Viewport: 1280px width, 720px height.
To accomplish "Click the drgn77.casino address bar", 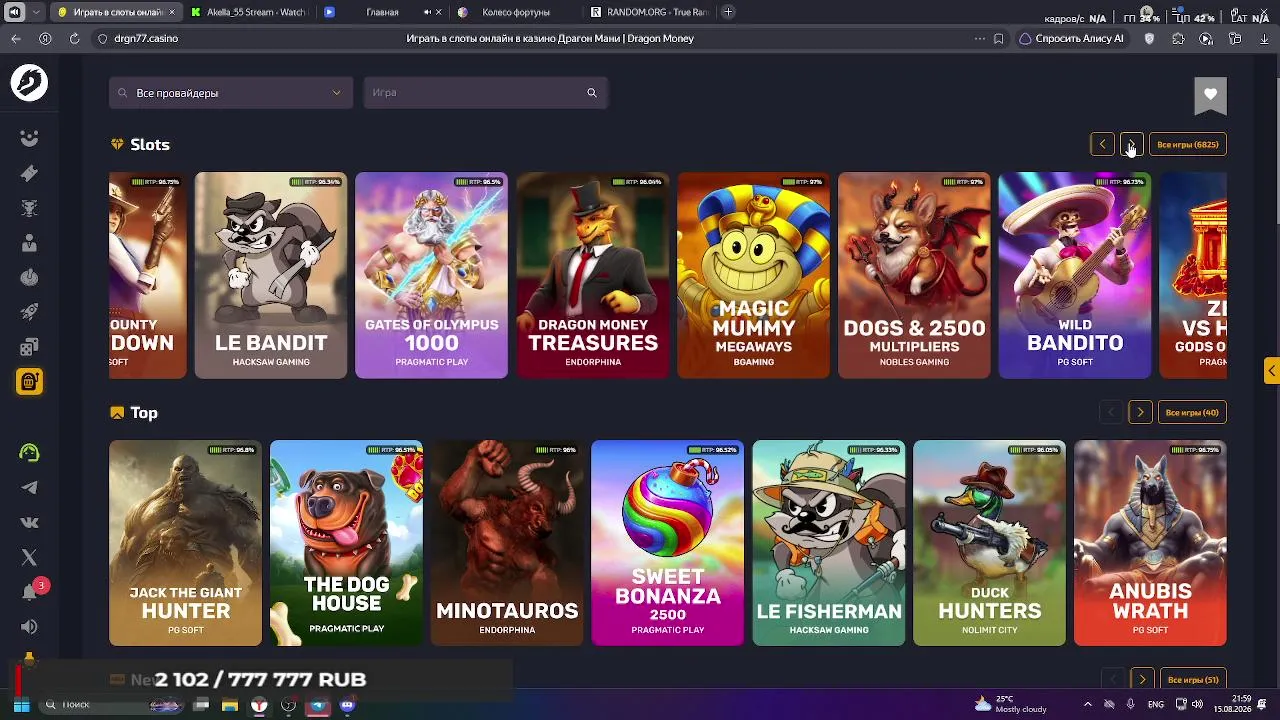I will pyautogui.click(x=146, y=39).
